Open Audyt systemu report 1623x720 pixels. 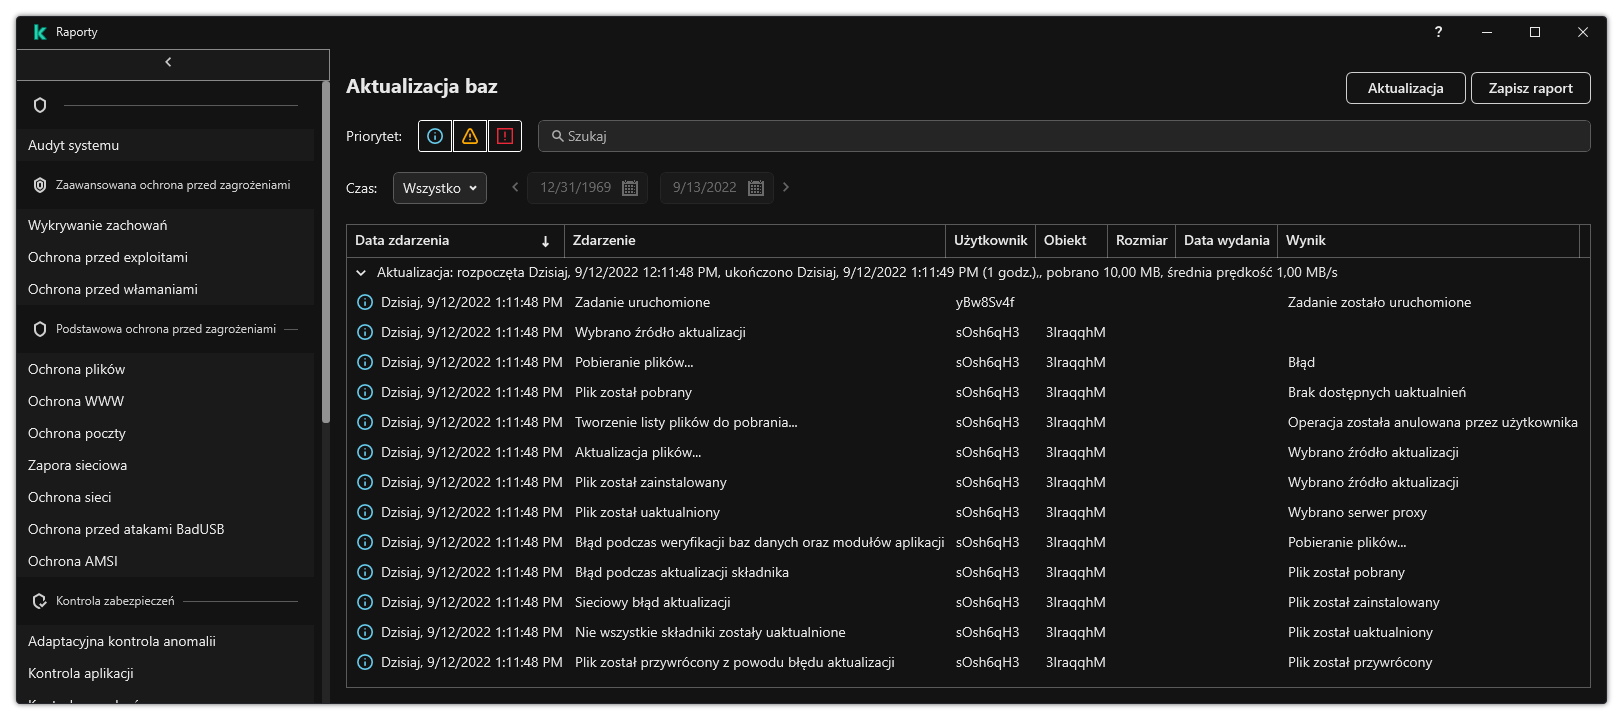pos(74,145)
